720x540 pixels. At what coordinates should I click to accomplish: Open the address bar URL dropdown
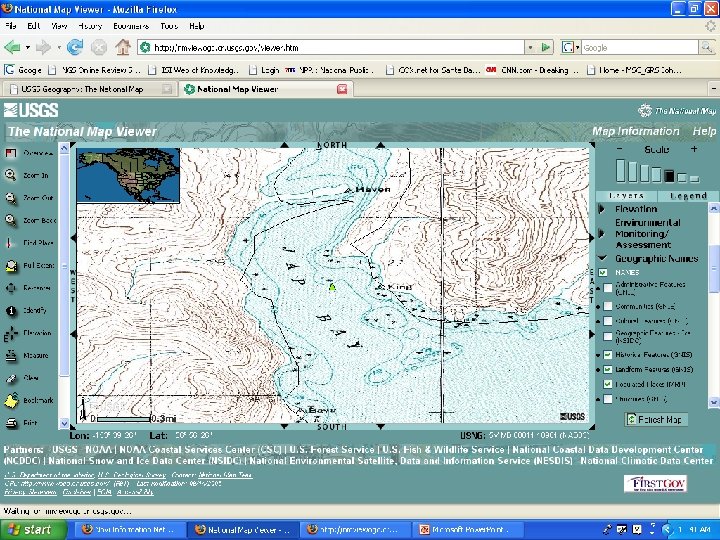pos(531,47)
